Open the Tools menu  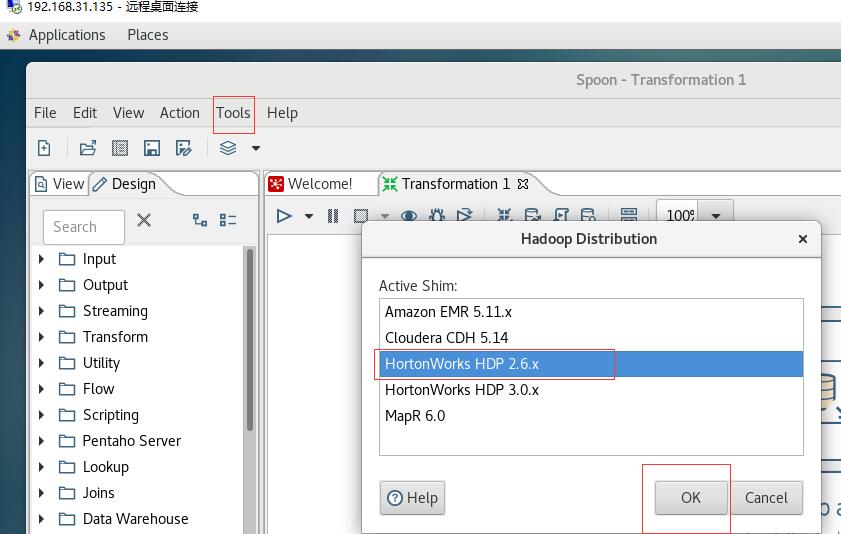(x=233, y=113)
